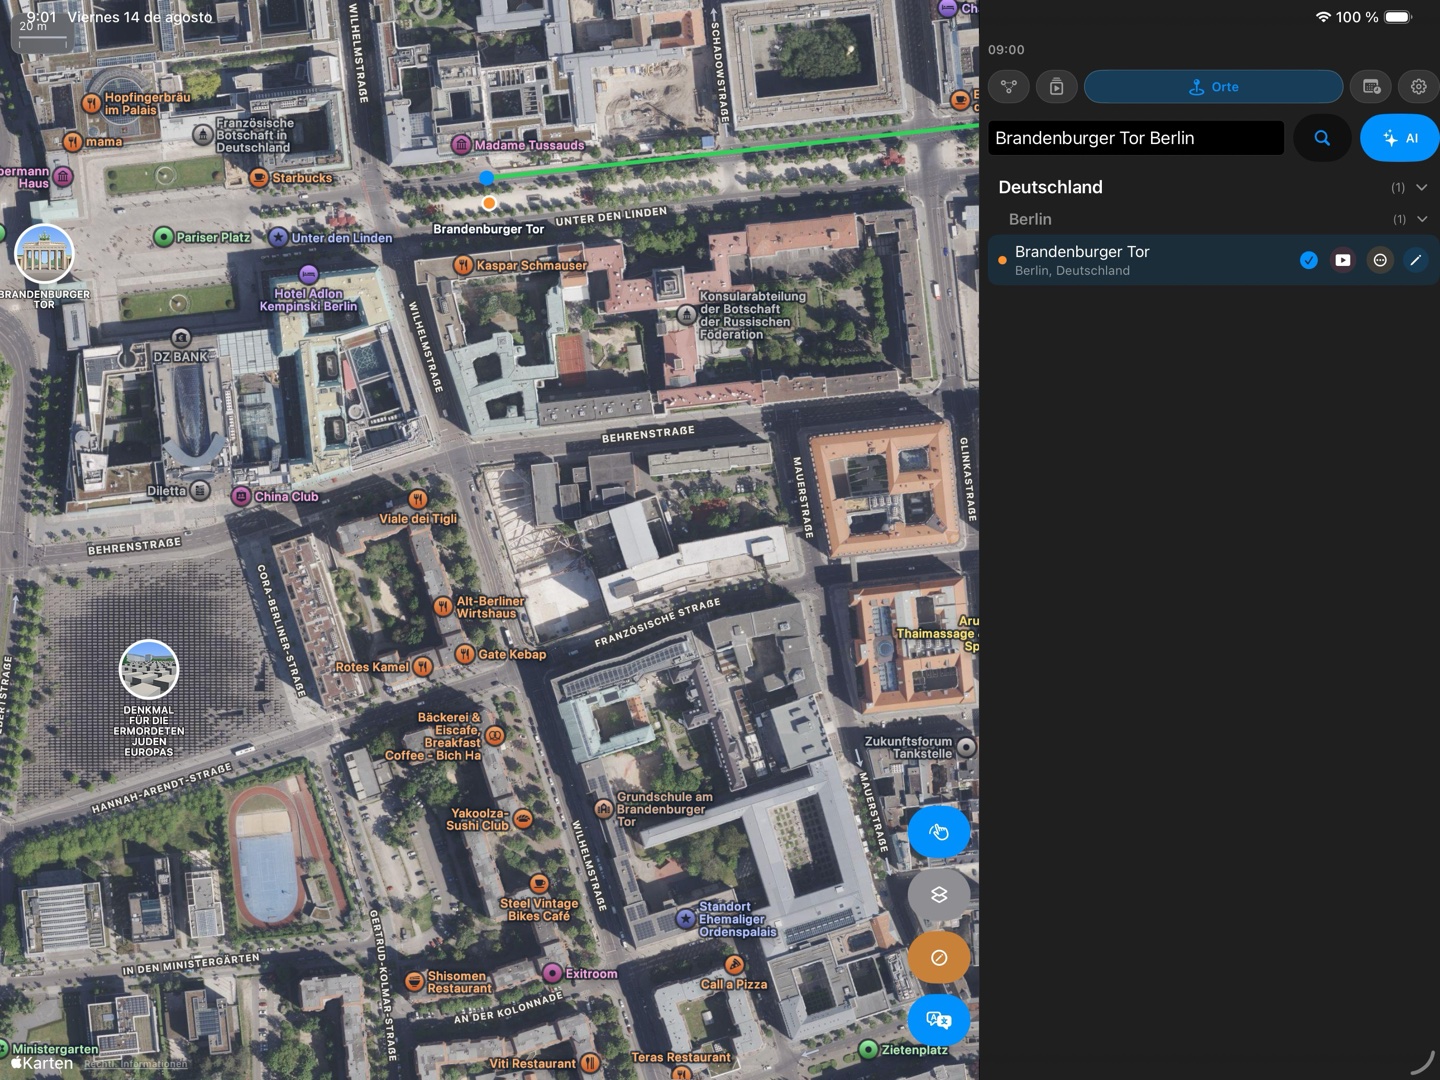Open the route connections icon in the side panel
The height and width of the screenshot is (1080, 1440).
(x=1009, y=87)
